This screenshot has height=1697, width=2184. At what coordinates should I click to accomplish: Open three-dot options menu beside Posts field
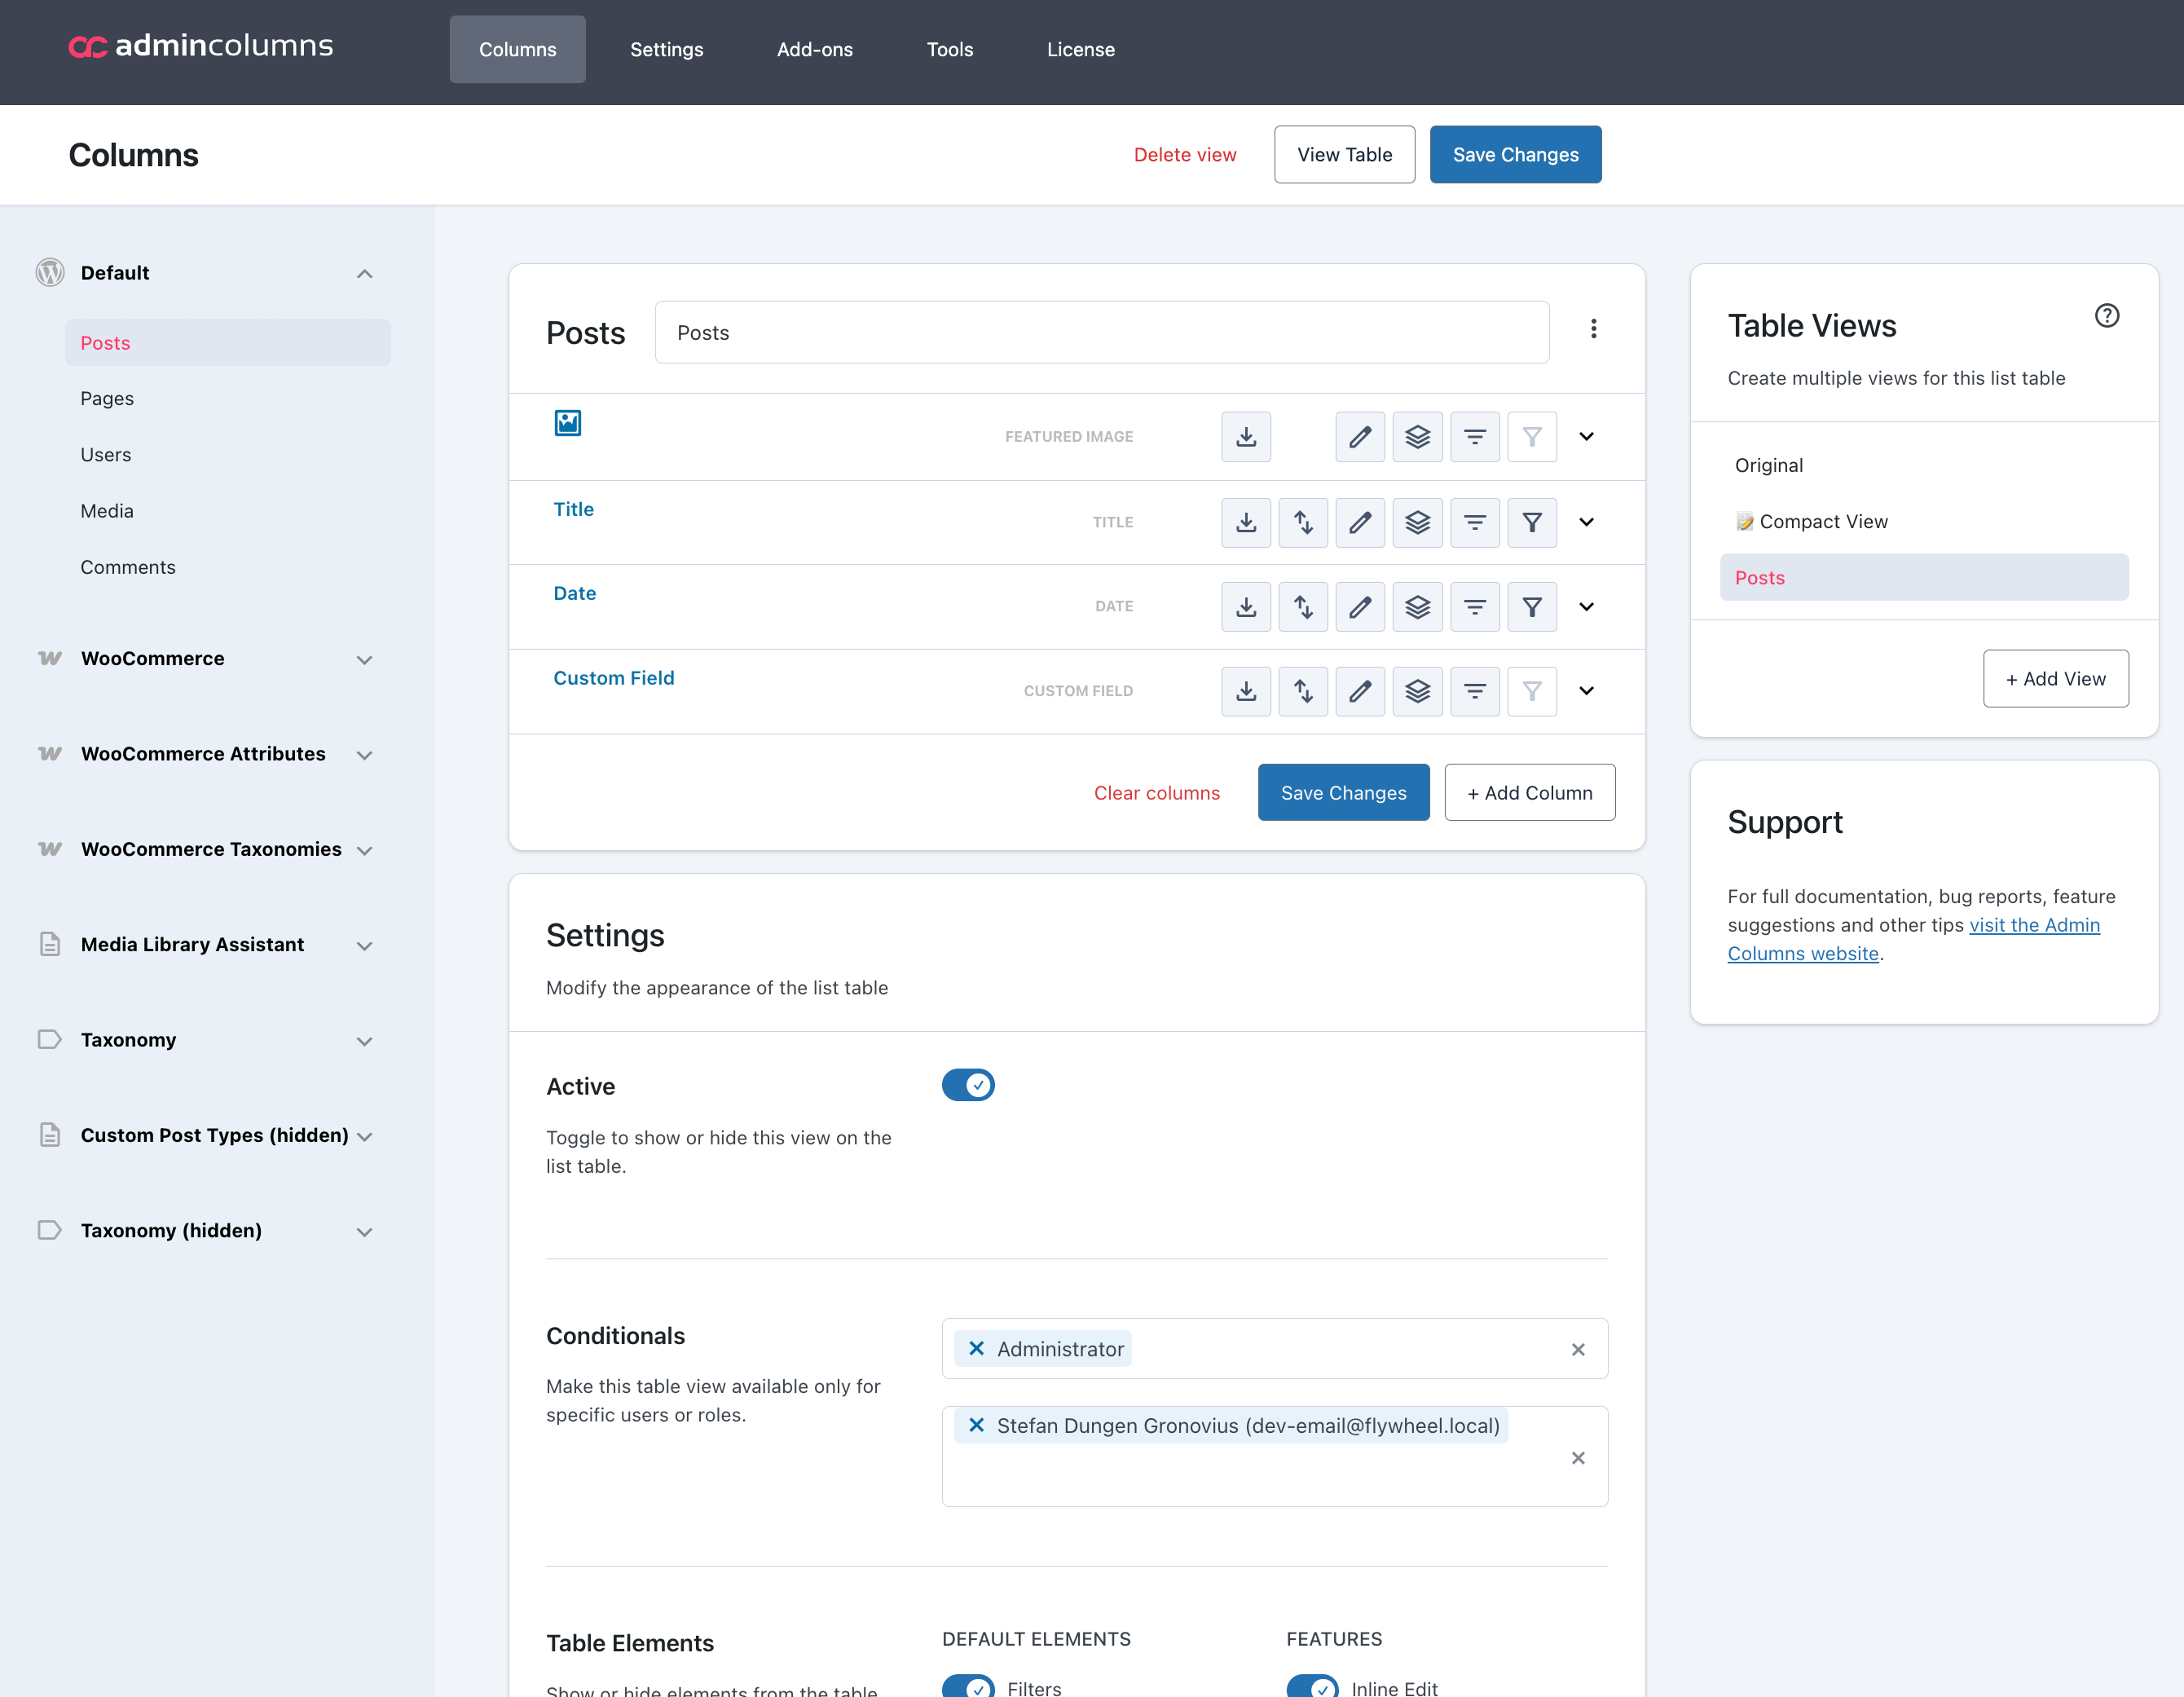(1593, 329)
